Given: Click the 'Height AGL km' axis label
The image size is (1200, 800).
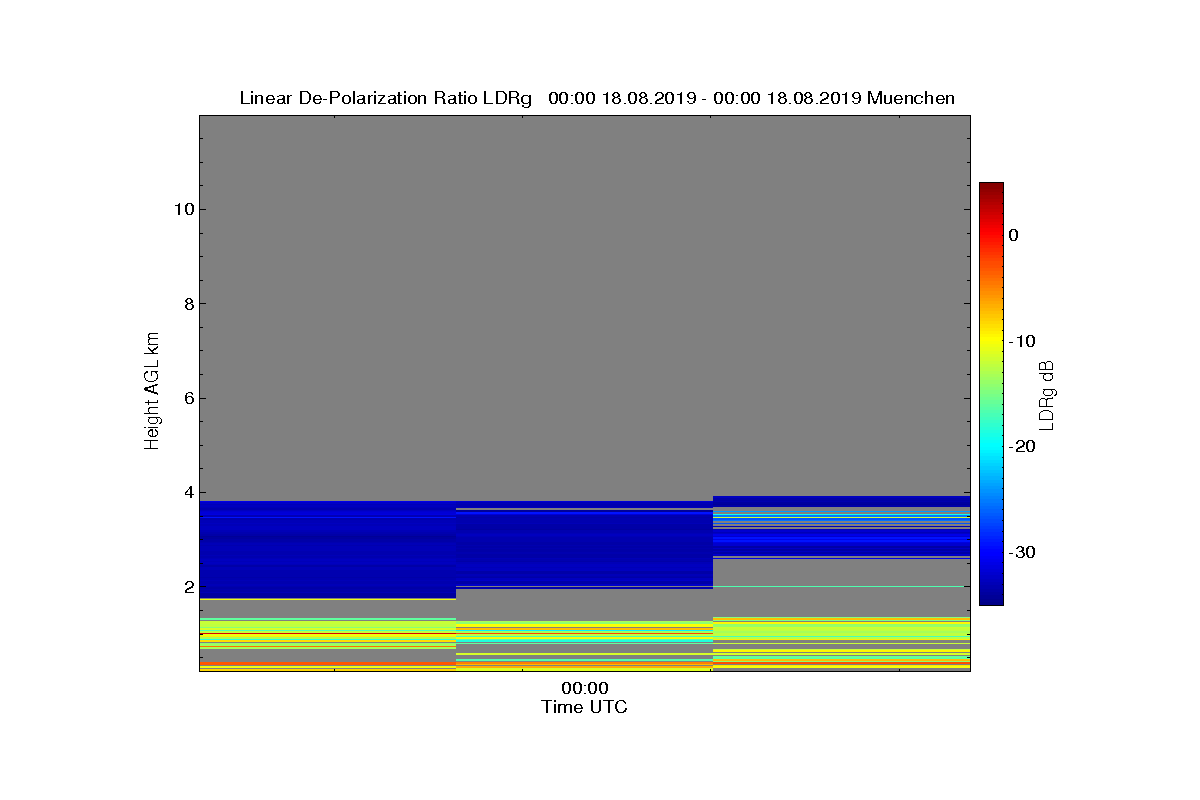Looking at the screenshot, I should click(152, 393).
